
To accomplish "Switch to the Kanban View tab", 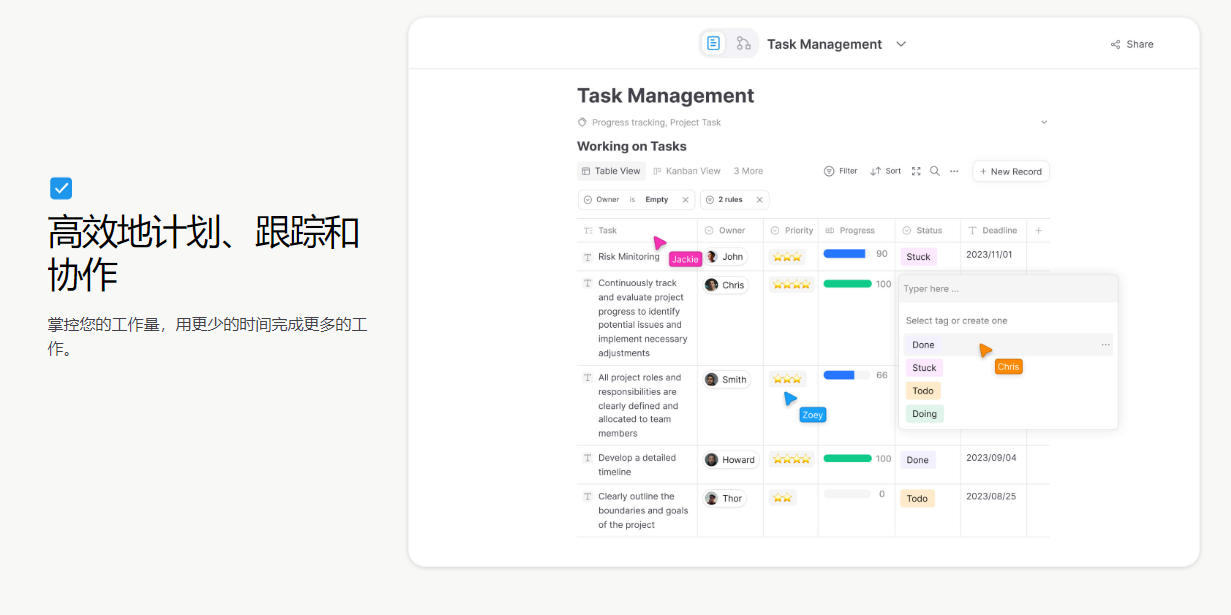I will tap(687, 171).
